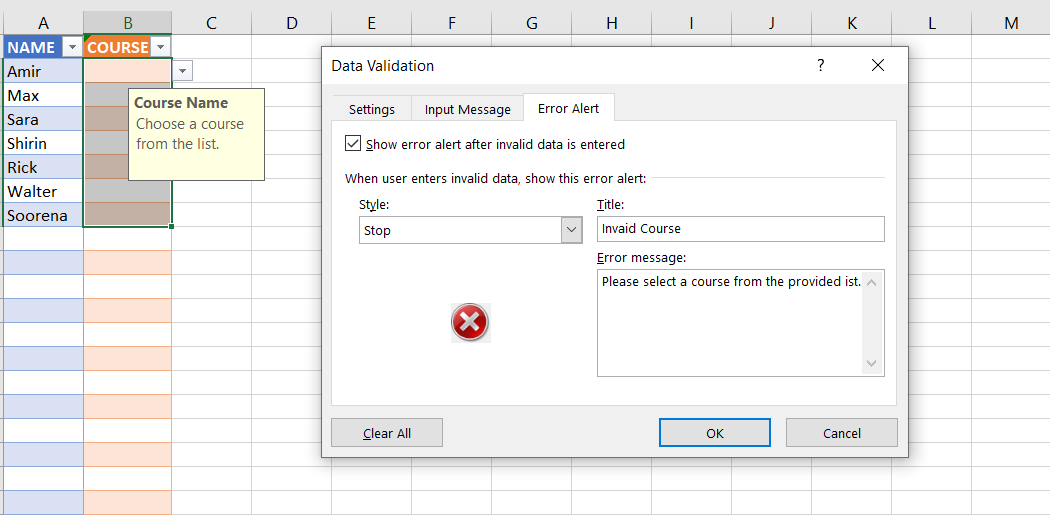Click the Help question mark in dialog

pyautogui.click(x=821, y=66)
